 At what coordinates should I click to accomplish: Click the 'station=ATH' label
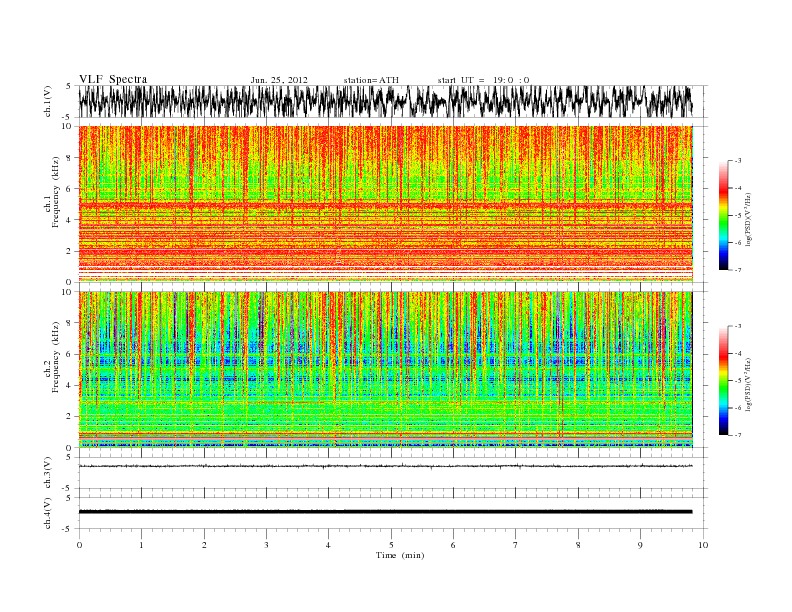point(371,80)
